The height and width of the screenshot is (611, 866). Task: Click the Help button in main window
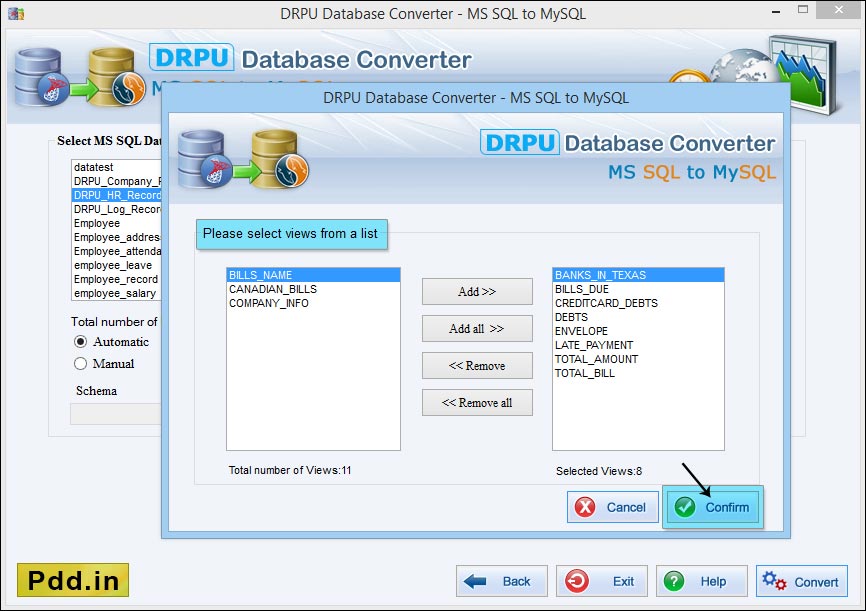pyautogui.click(x=701, y=581)
